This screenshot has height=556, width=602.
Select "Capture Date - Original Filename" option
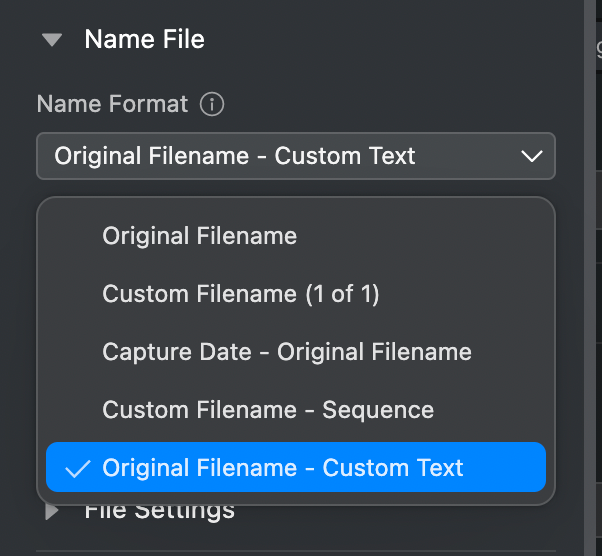(286, 352)
